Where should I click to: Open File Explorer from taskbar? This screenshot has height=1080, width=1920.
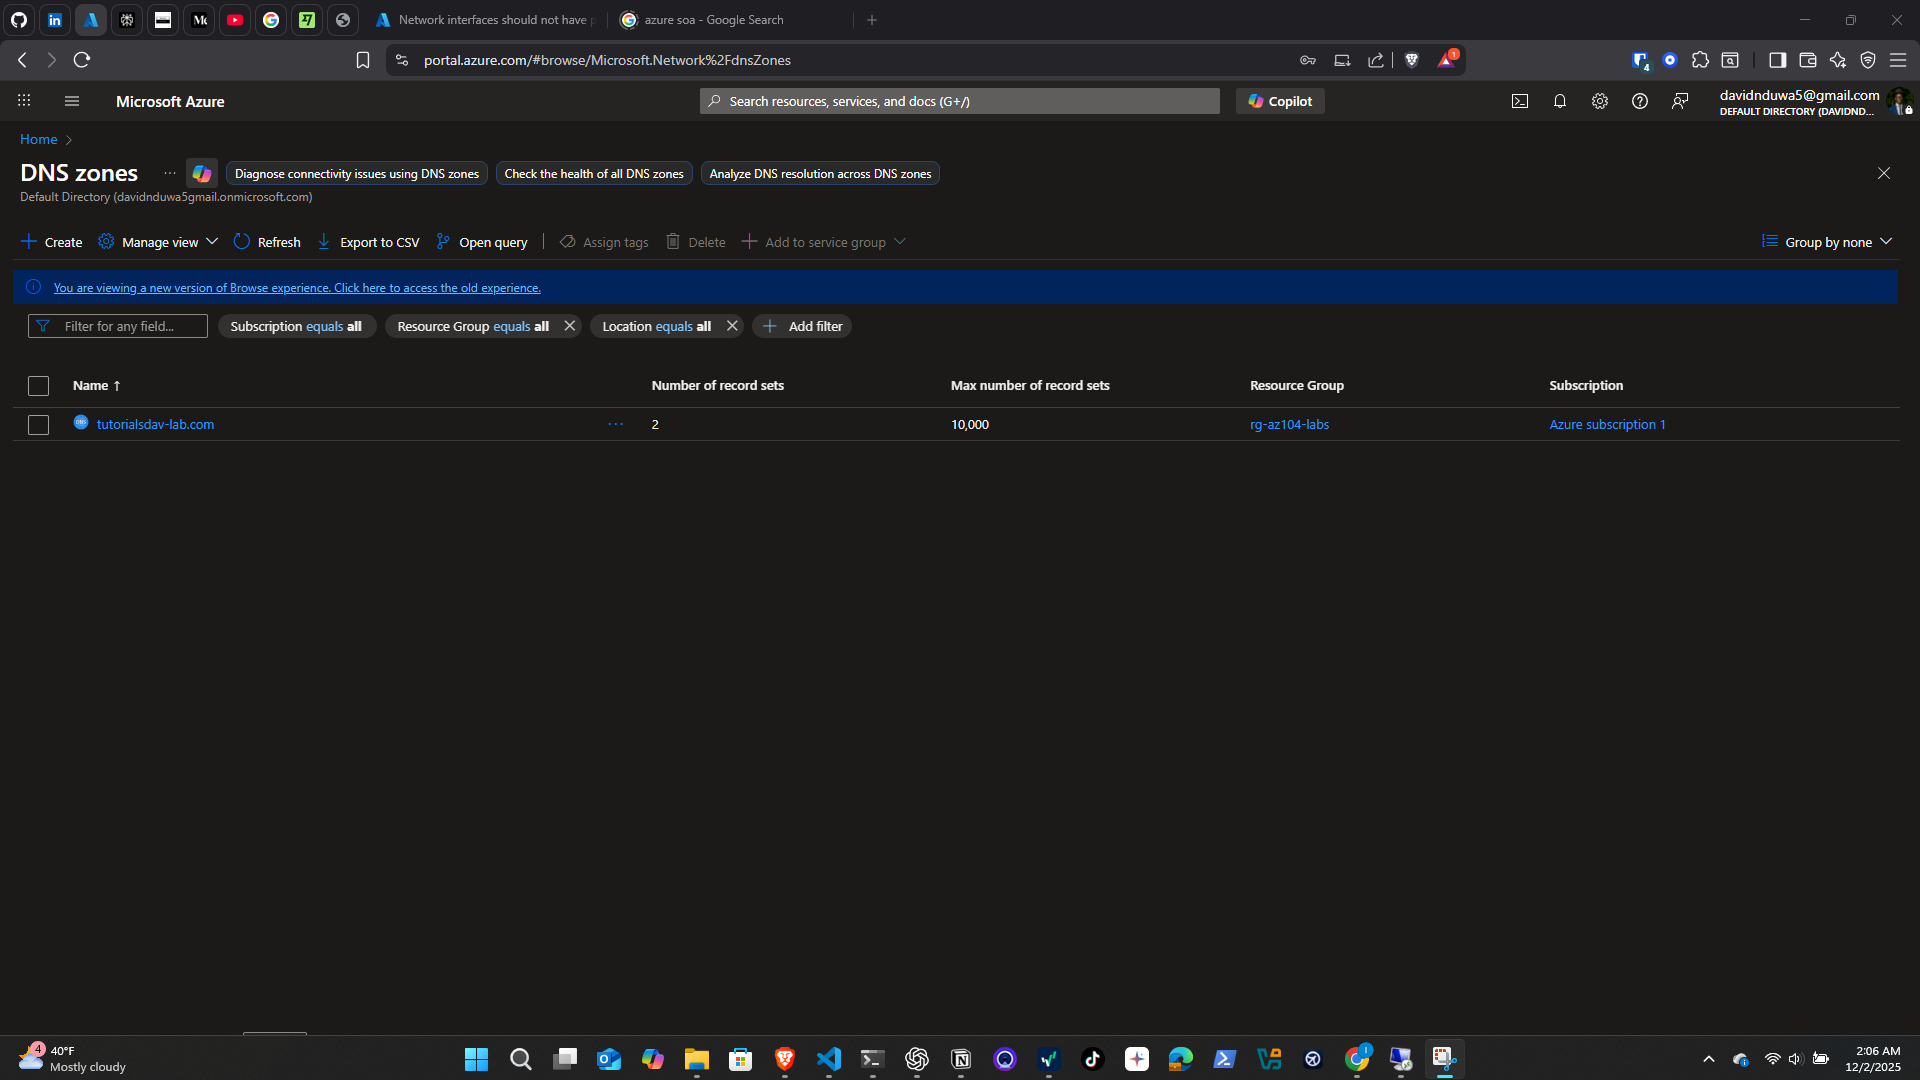click(697, 1059)
